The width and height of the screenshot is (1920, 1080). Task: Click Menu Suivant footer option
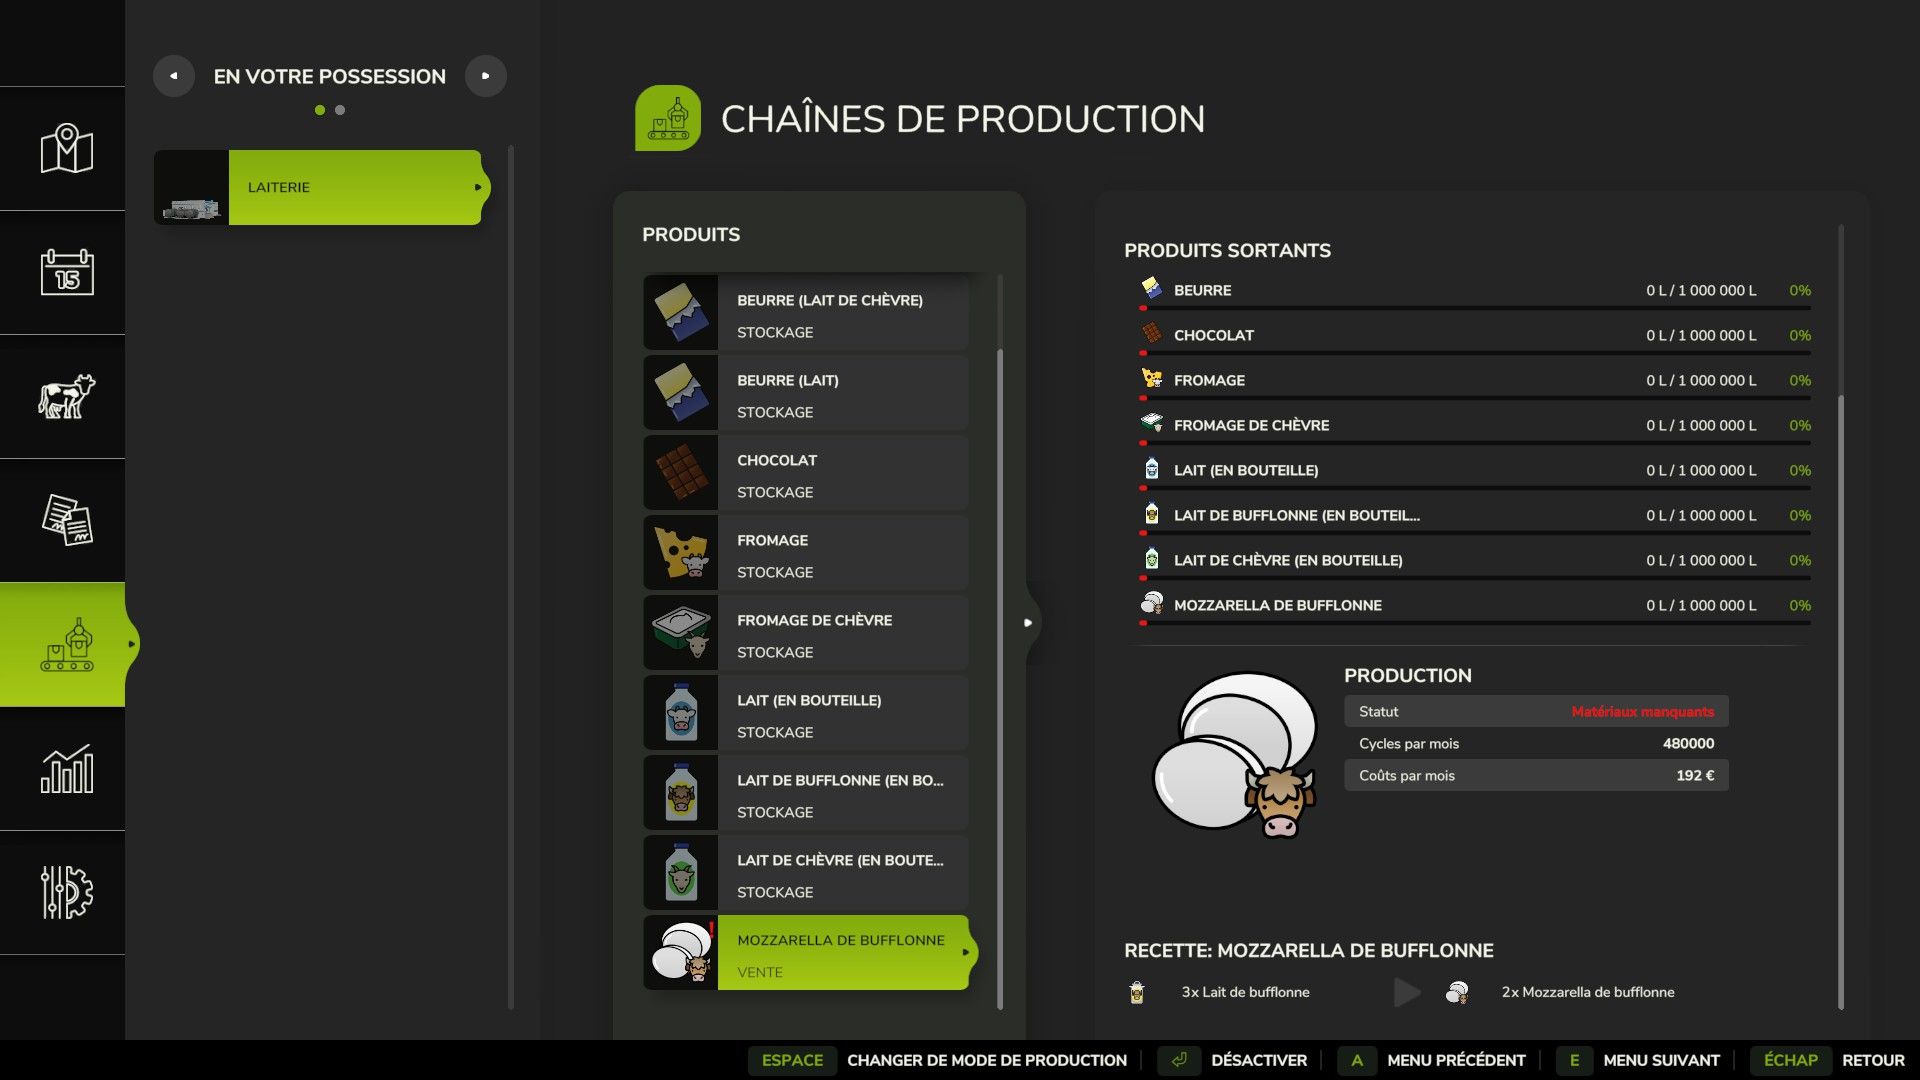click(x=1660, y=1060)
